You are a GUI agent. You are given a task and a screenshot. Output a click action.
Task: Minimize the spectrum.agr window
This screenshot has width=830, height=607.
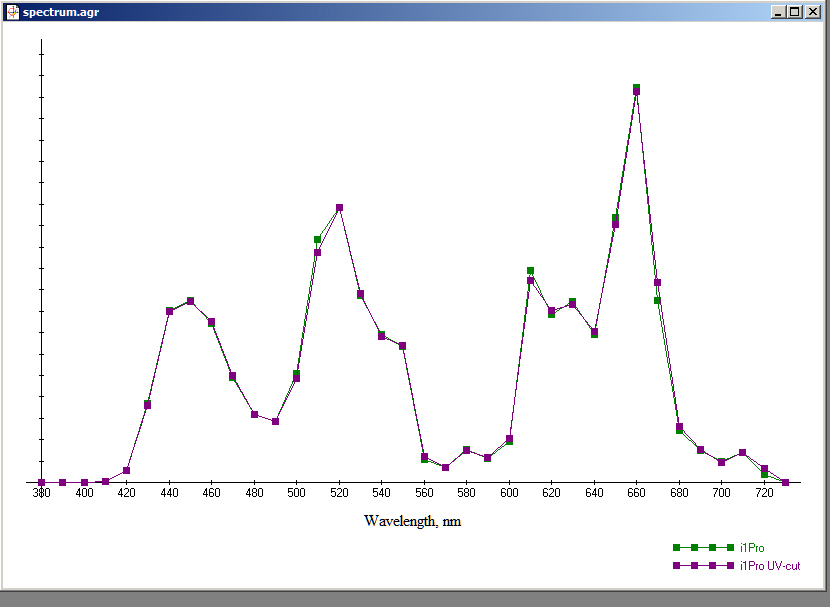[x=778, y=12]
